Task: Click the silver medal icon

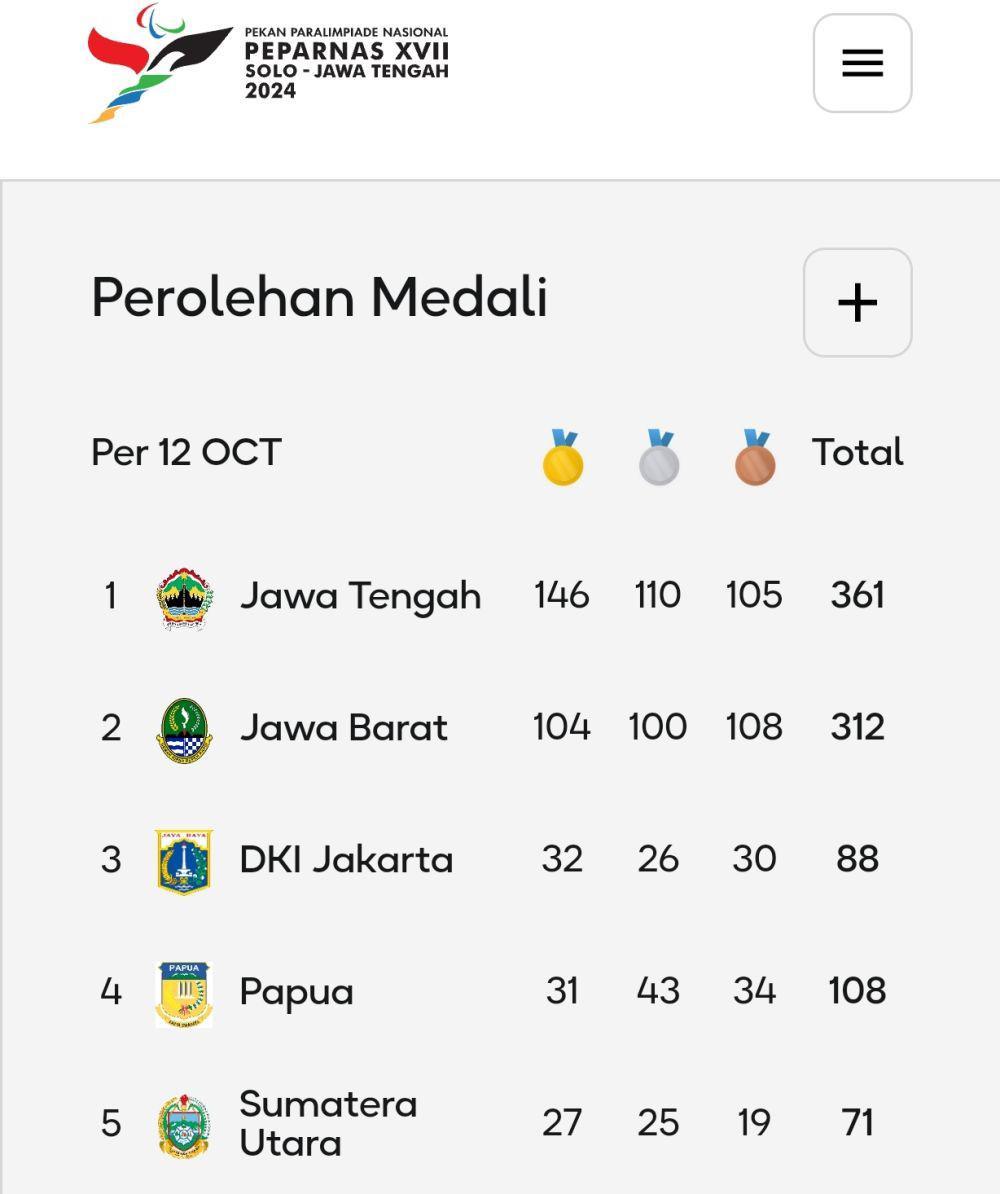Action: (x=659, y=457)
